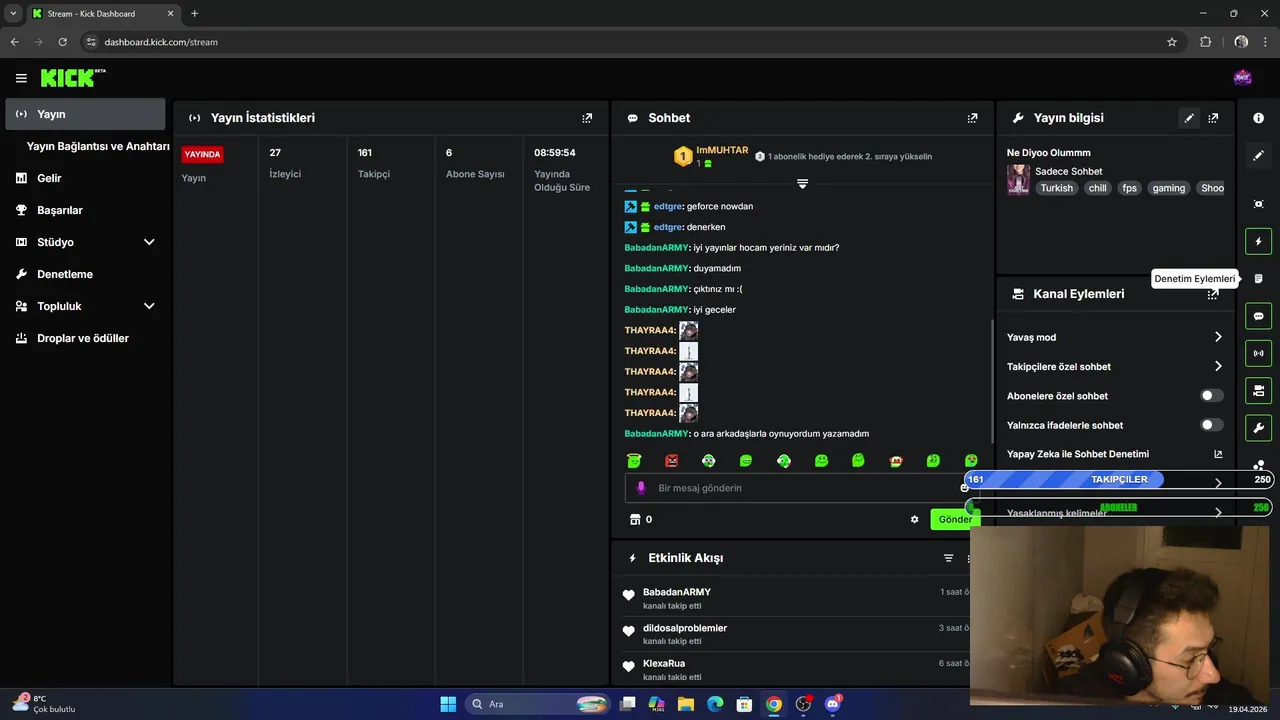Click dildosalproblemler in the activity feed
The image size is (1280, 720).
pyautogui.click(x=685, y=628)
